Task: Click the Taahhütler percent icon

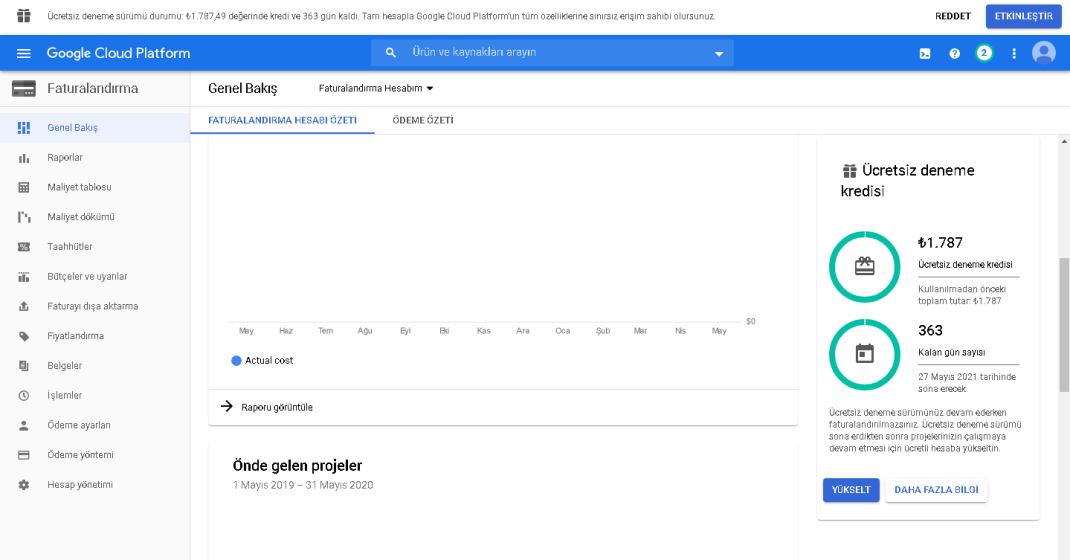Action: [x=24, y=247]
